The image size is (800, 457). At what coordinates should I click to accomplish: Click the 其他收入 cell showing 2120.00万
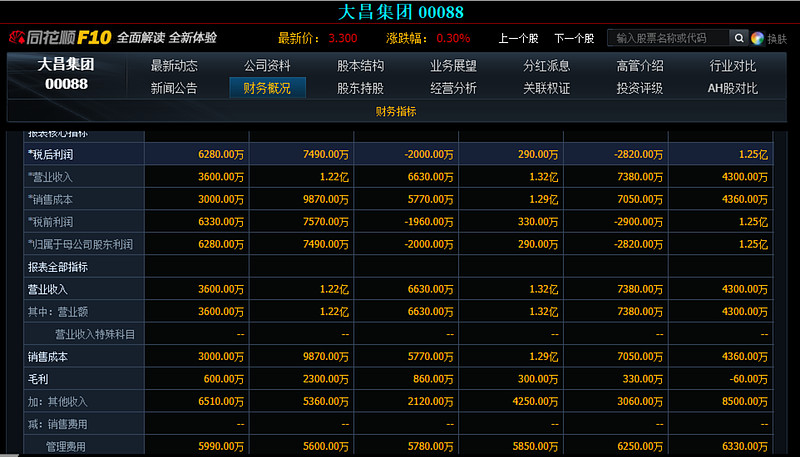coord(406,401)
